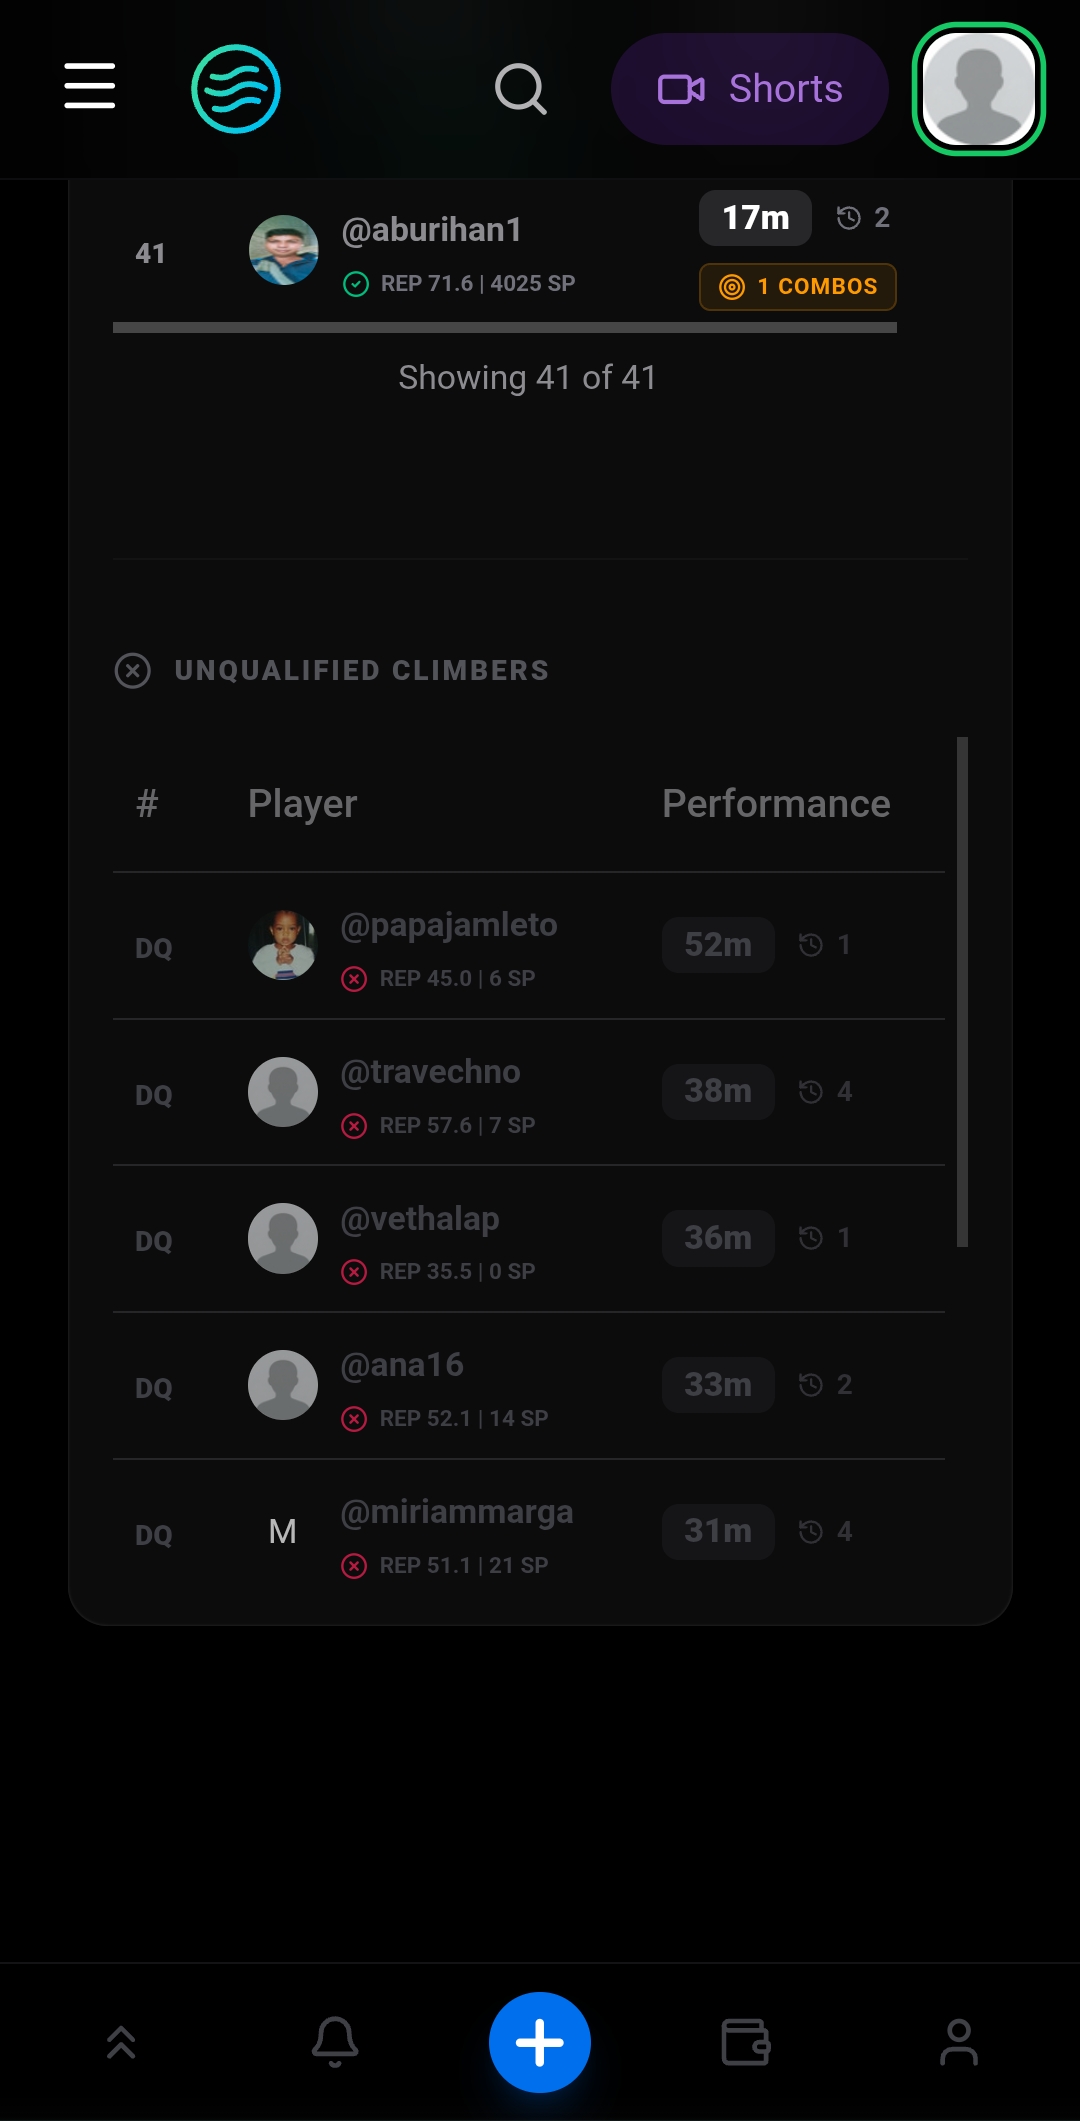Open @miriammarga M avatar

[283, 1532]
